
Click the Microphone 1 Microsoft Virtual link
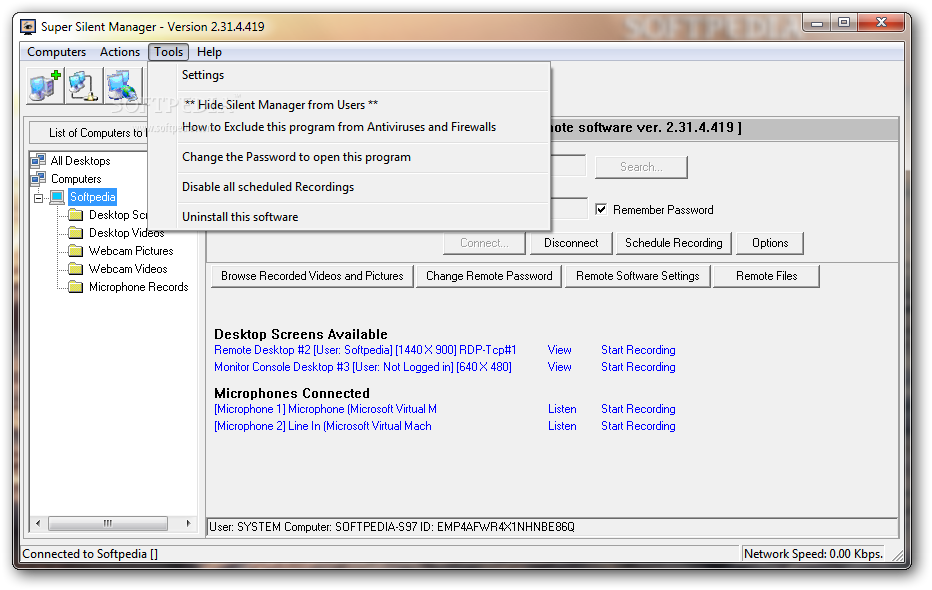325,409
